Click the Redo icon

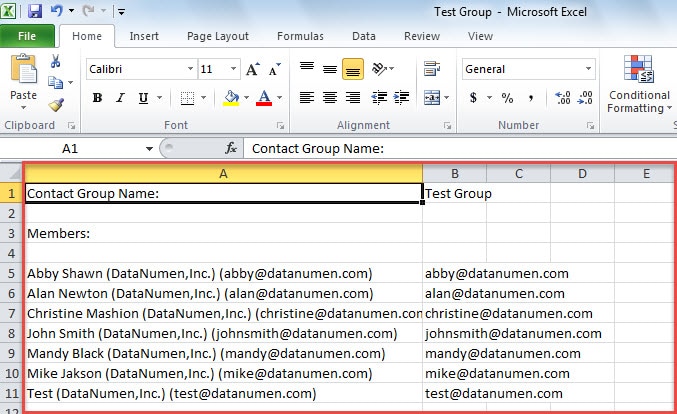(88, 11)
